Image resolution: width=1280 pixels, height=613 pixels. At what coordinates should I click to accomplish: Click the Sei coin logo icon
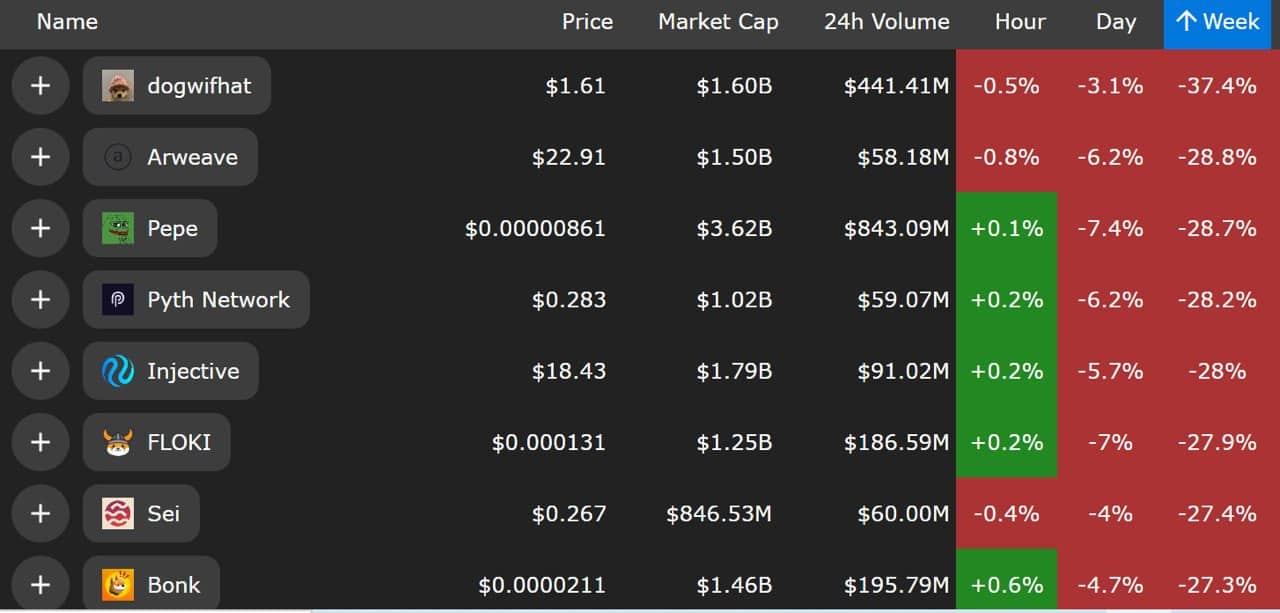click(118, 514)
